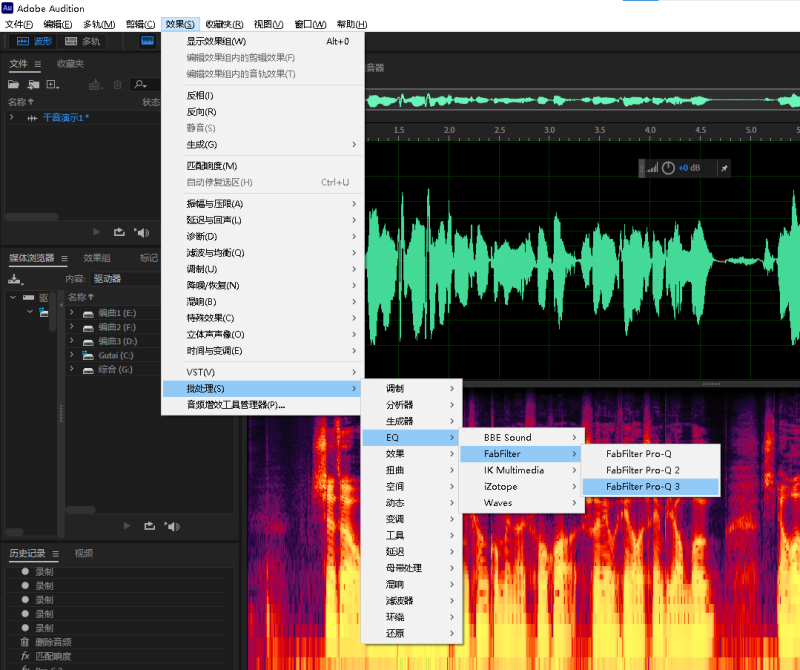Open 音频增效工具管理器 menu entry
Screen dimensions: 800x670
[236, 405]
